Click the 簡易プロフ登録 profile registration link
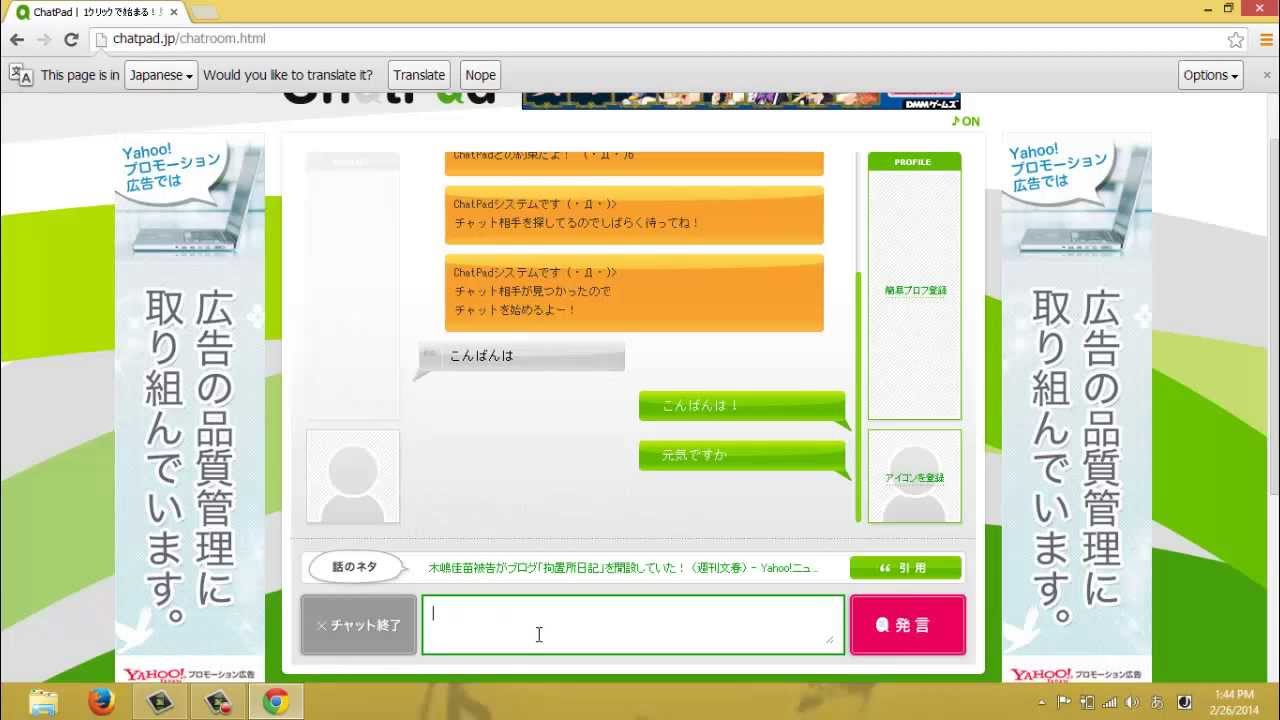Viewport: 1280px width, 720px height. point(915,291)
